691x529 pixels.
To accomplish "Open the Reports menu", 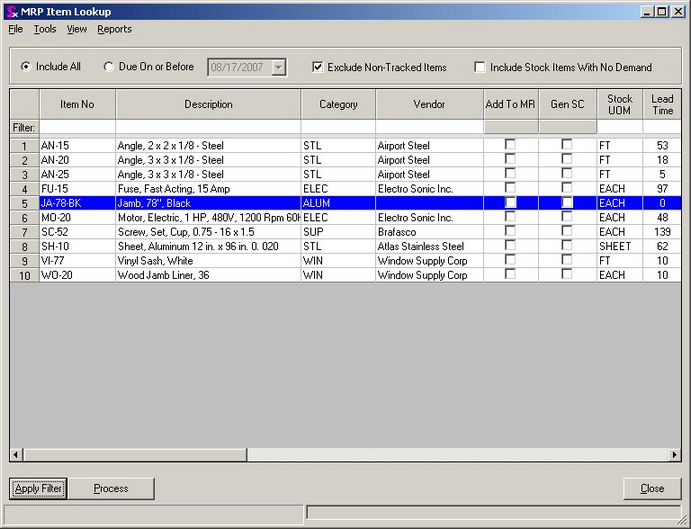I will coord(114,29).
